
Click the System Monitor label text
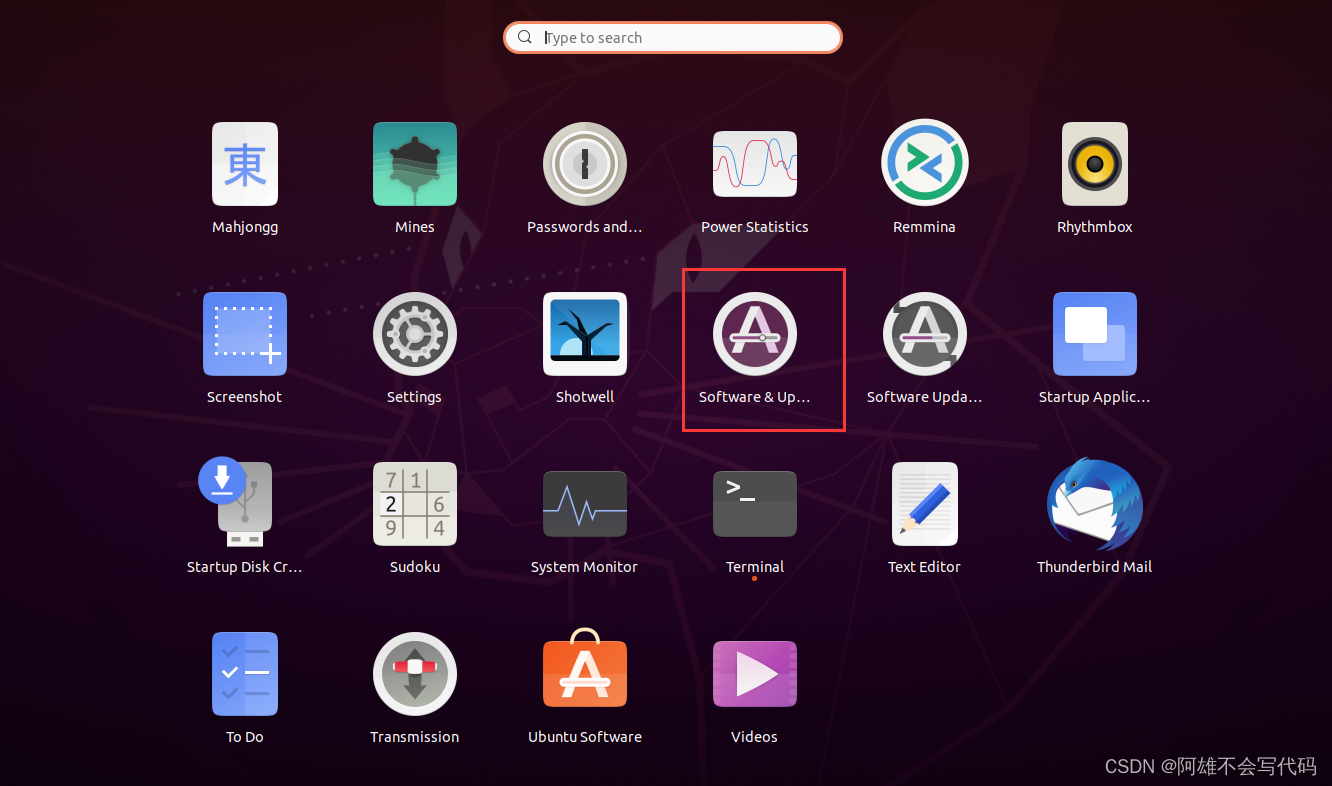pos(584,567)
